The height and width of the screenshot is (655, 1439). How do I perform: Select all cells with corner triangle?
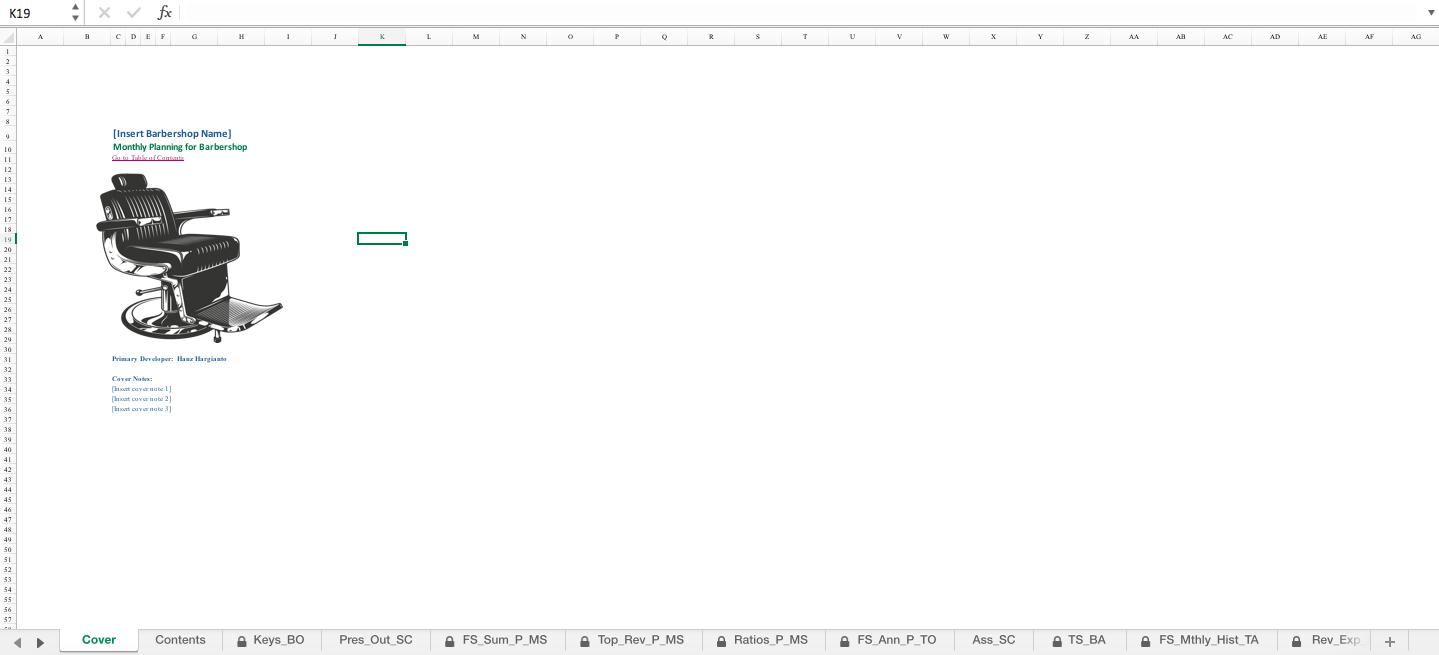[8, 37]
